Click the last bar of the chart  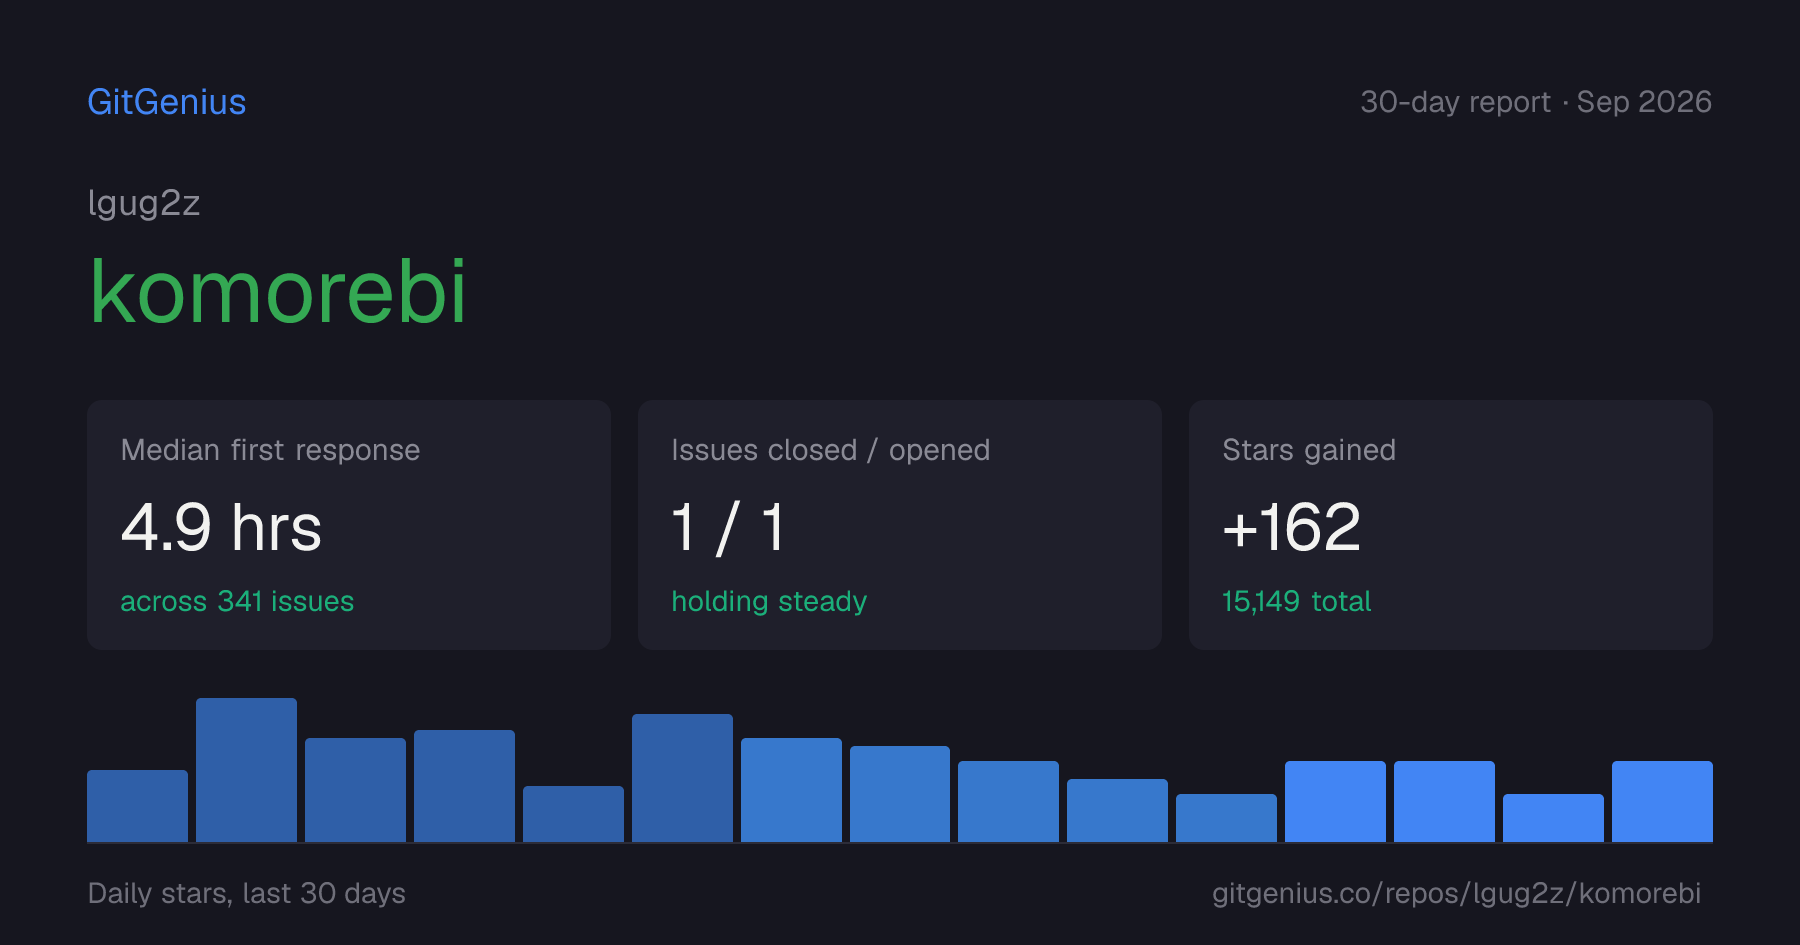1662,801
